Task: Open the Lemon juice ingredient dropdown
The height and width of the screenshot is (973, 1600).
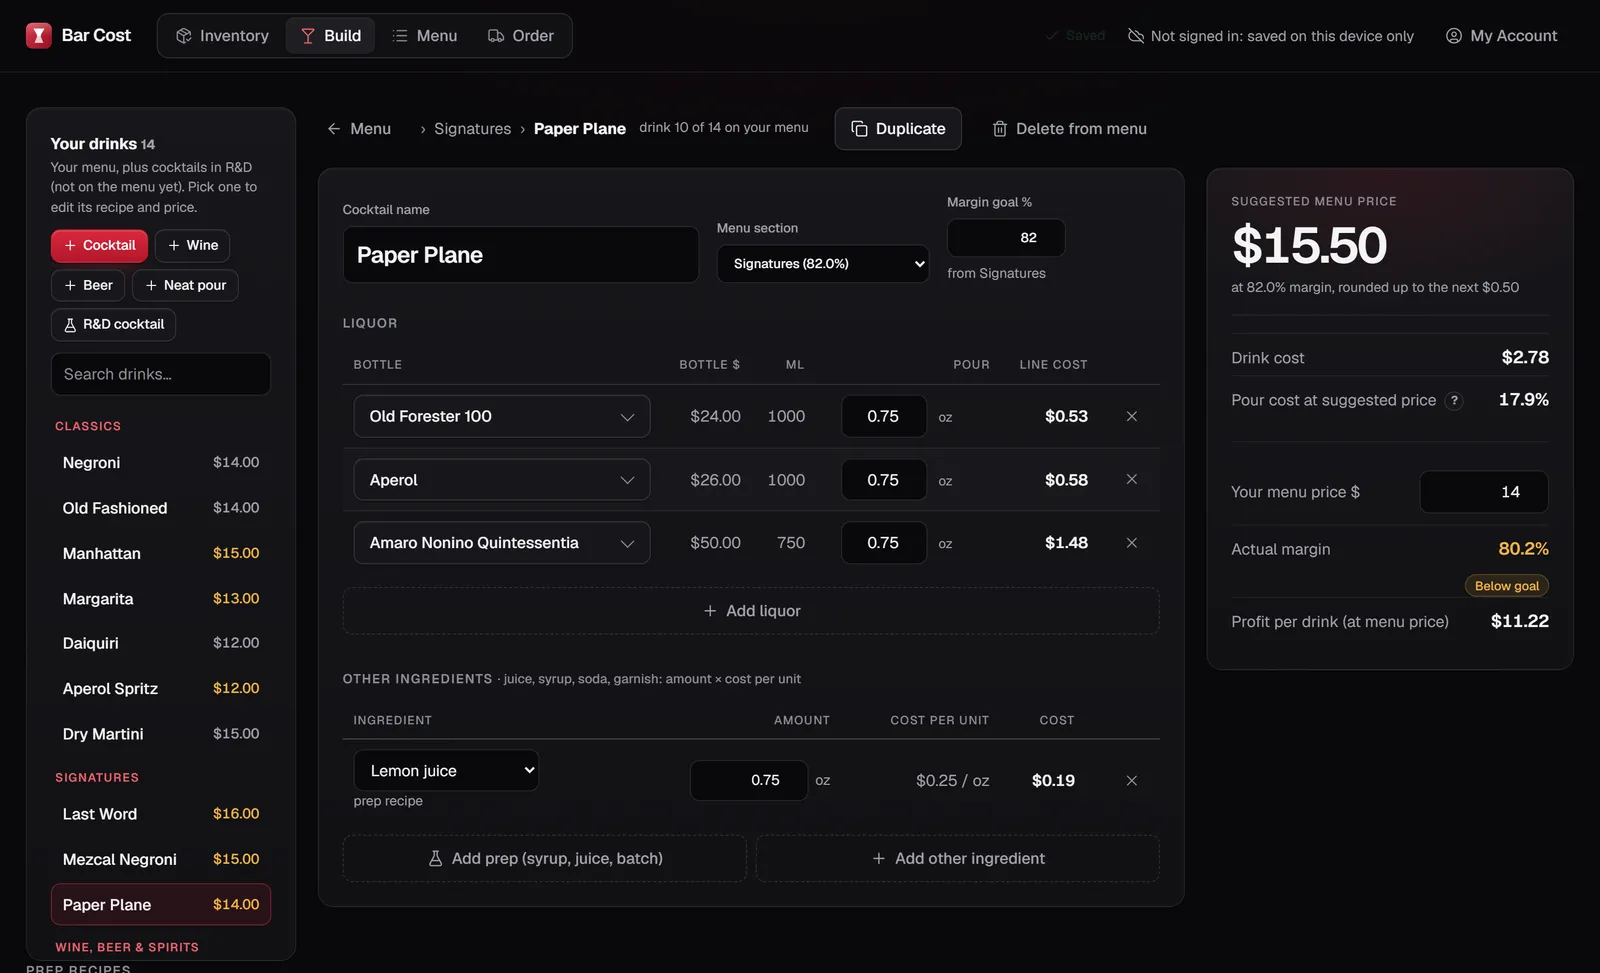Action: (x=446, y=770)
